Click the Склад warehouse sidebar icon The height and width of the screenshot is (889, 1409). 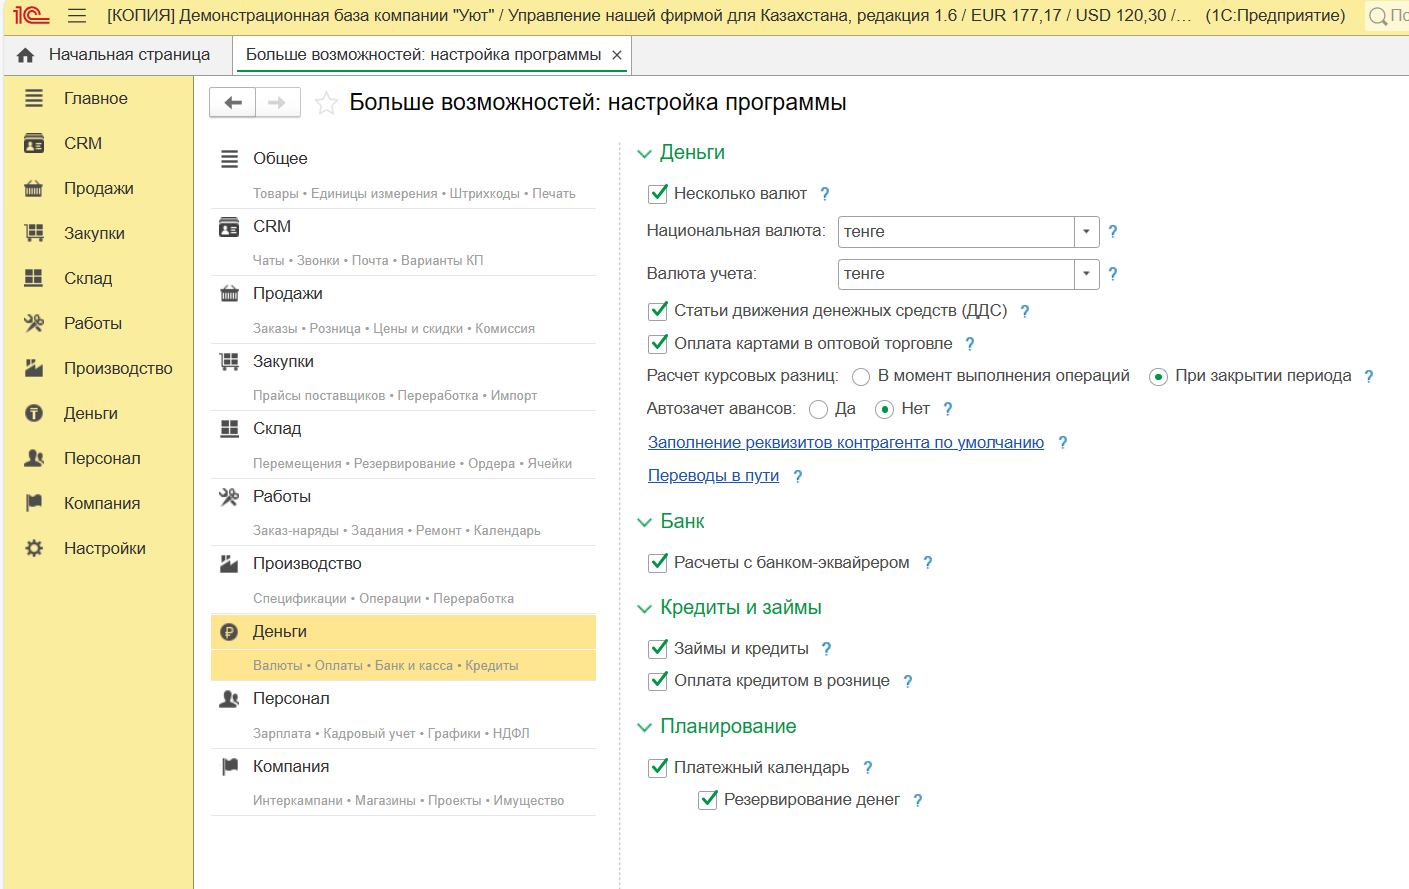pyautogui.click(x=34, y=279)
